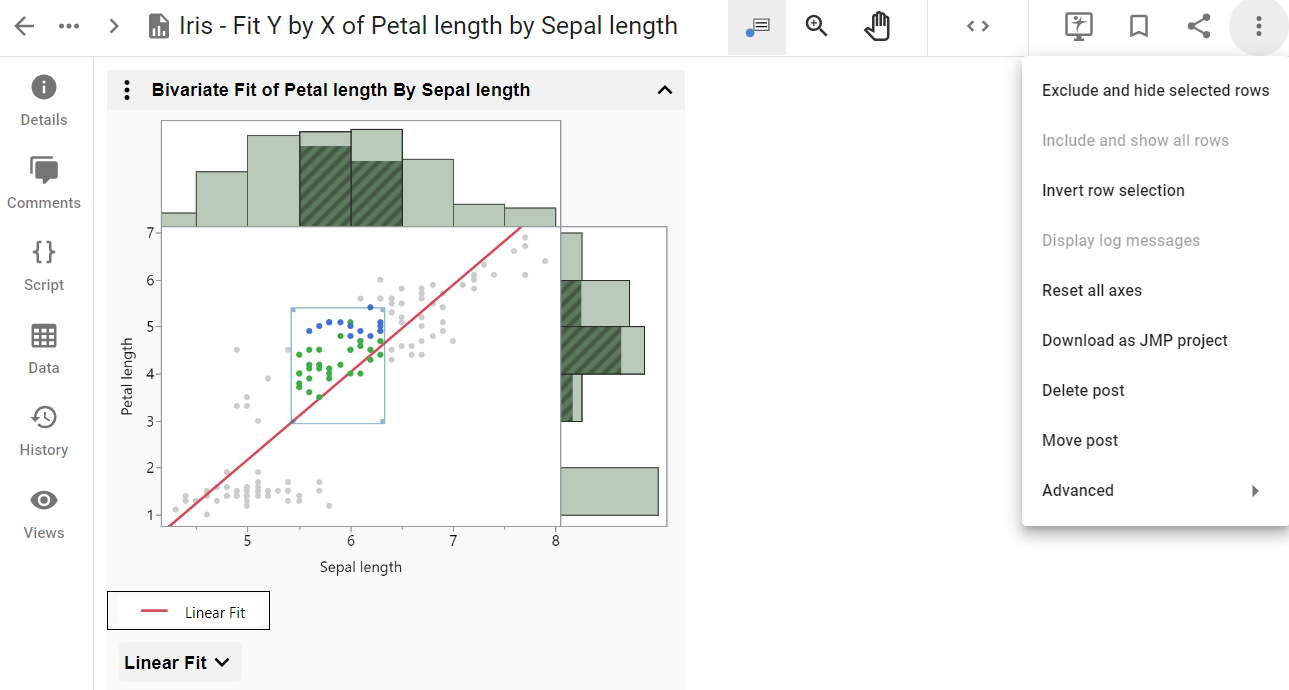The image size is (1289, 690).
Task: Select the magnifier zoom tool
Action: coord(817,27)
